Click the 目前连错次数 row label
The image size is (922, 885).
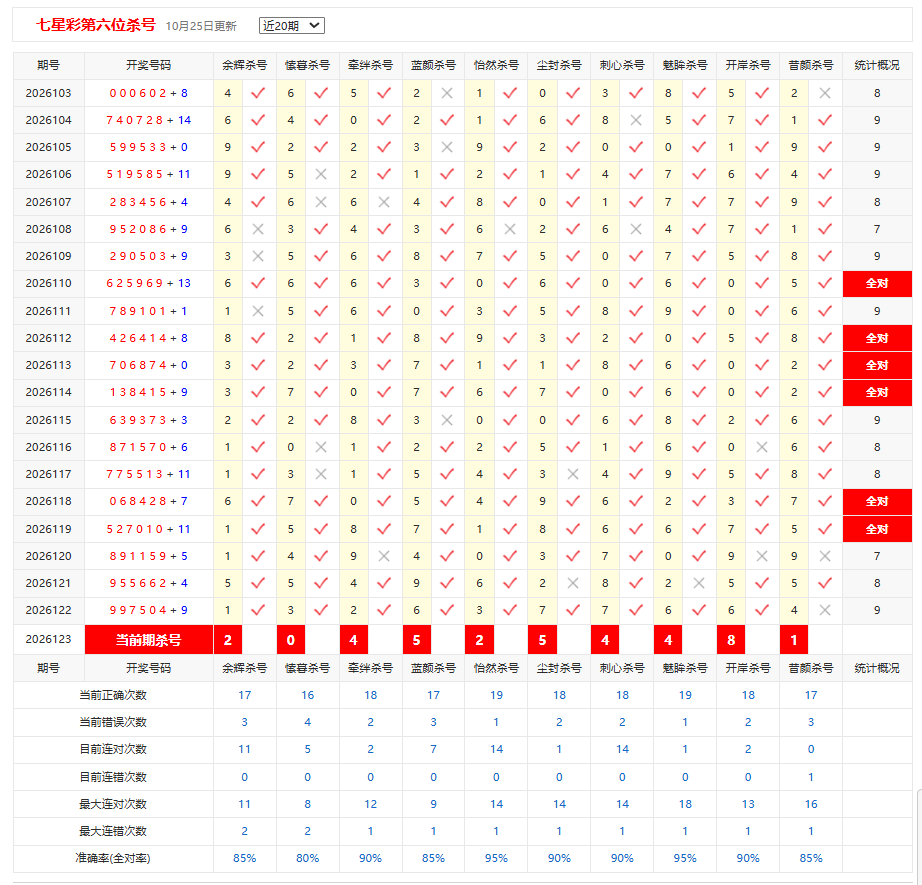[x=113, y=777]
